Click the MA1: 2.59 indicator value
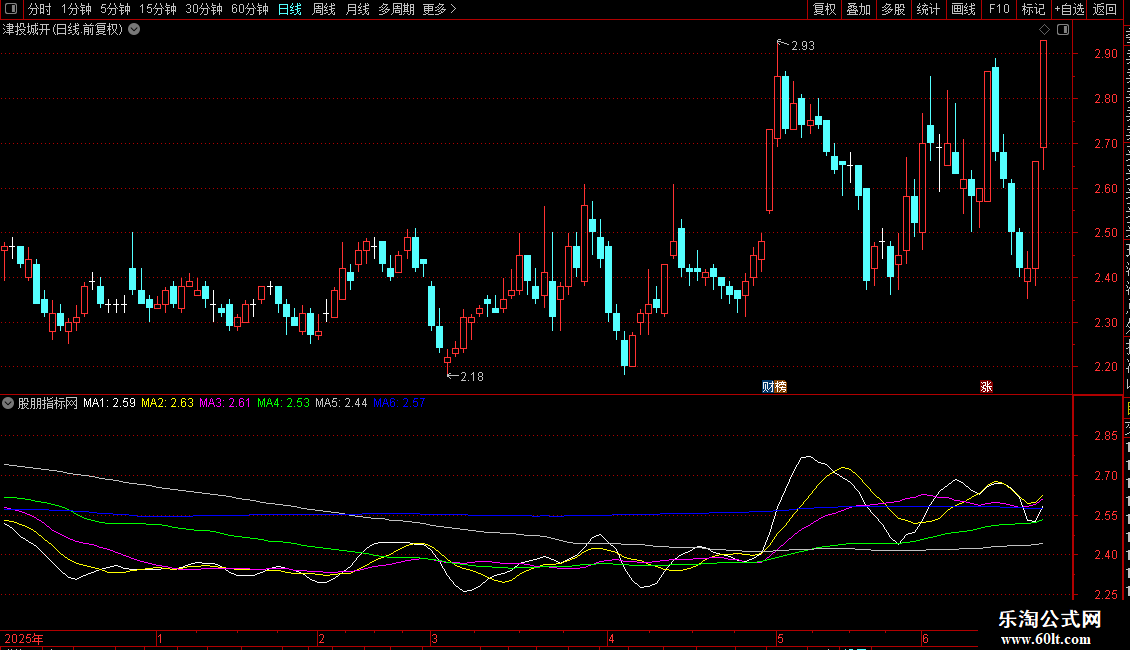1130x650 pixels. pyautogui.click(x=109, y=403)
